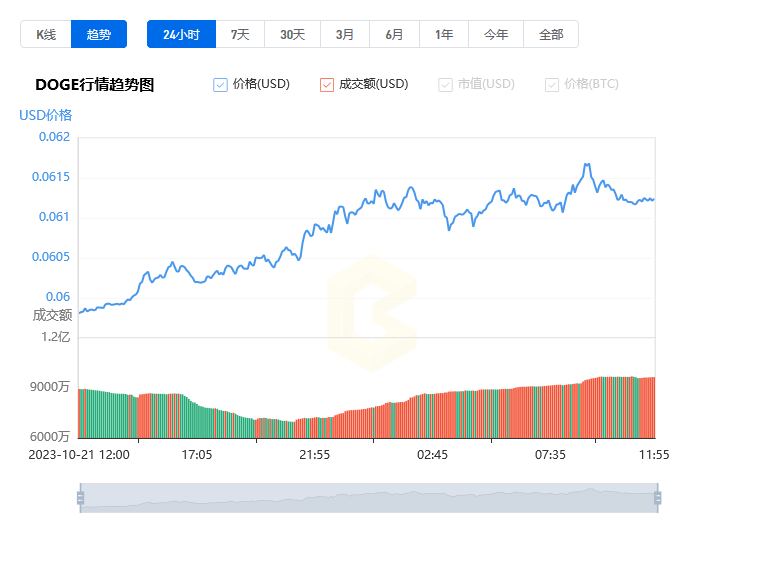780x563 pixels.
Task: Click the middle of the zoom range bar
Action: click(x=368, y=497)
